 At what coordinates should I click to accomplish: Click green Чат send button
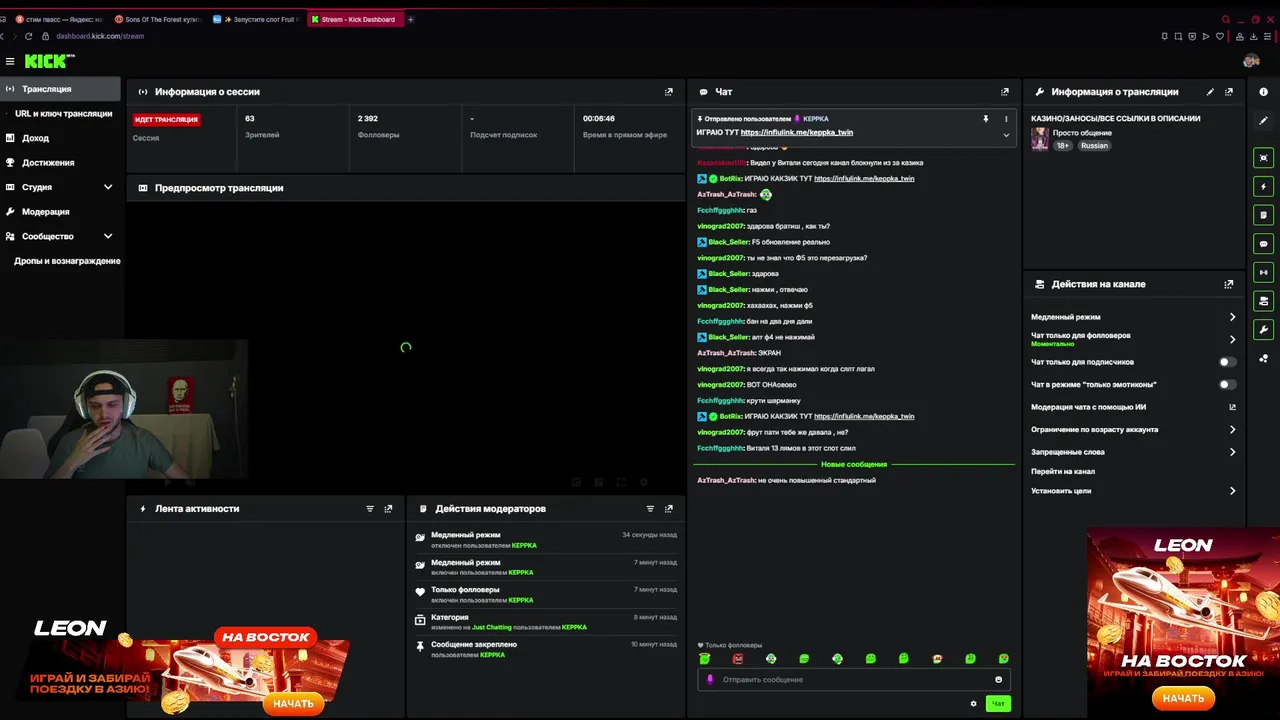pyautogui.click(x=998, y=704)
